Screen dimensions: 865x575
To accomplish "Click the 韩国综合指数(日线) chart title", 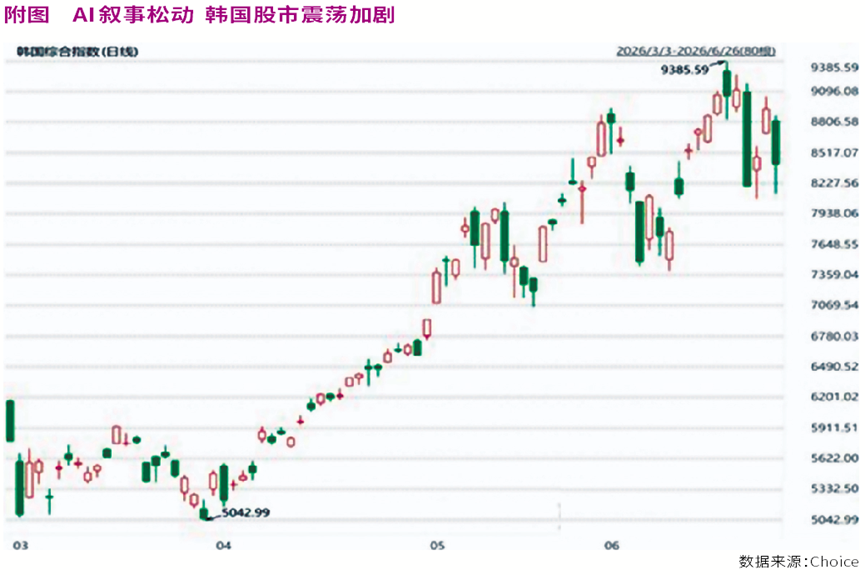I will (77, 51).
